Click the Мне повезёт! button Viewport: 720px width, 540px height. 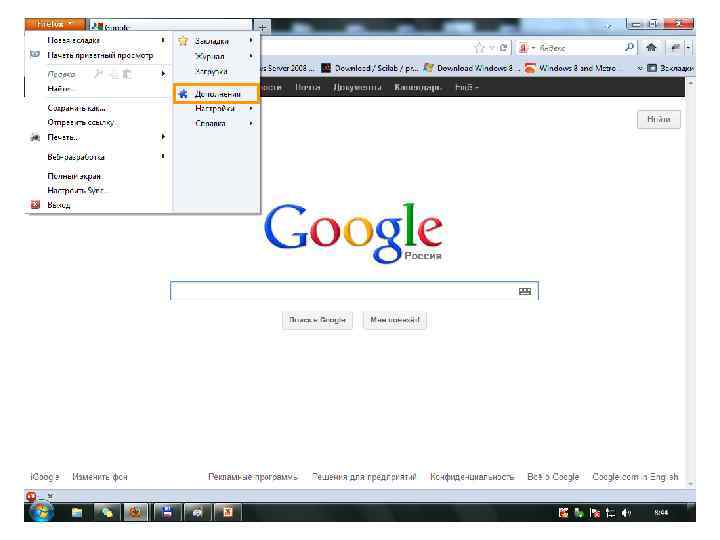[395, 320]
